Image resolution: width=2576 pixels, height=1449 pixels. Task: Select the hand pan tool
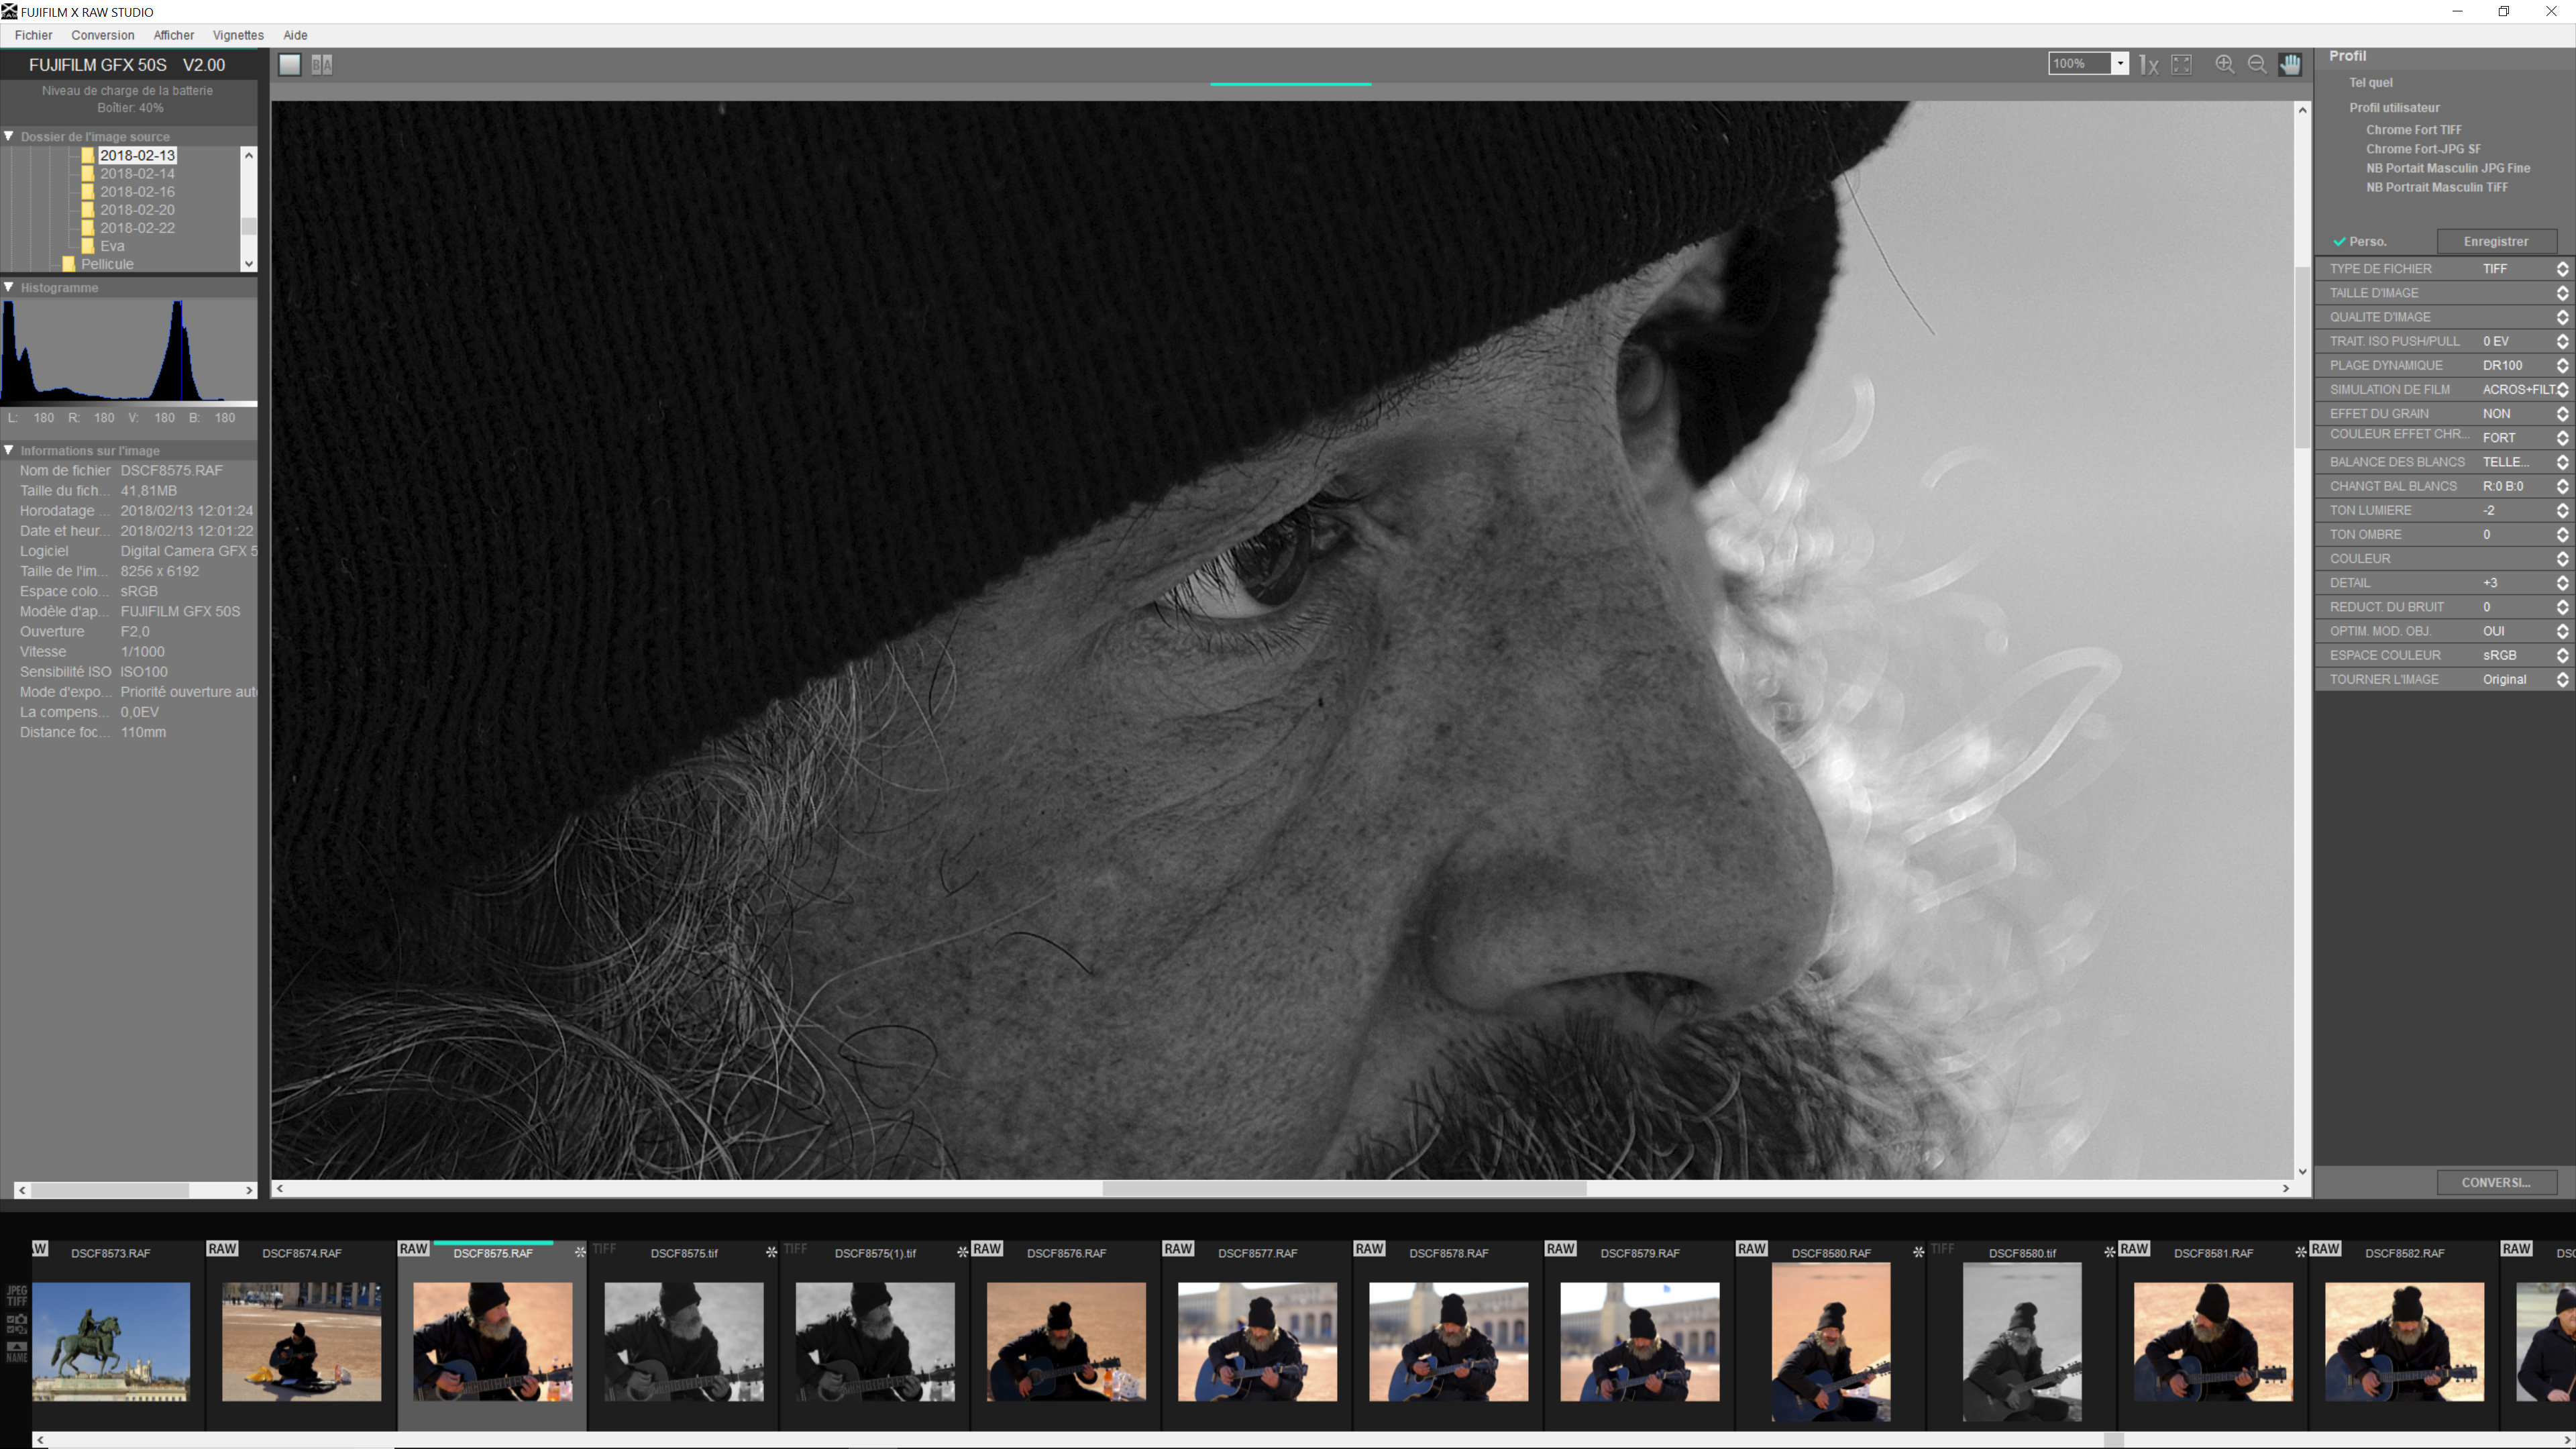pos(2290,64)
